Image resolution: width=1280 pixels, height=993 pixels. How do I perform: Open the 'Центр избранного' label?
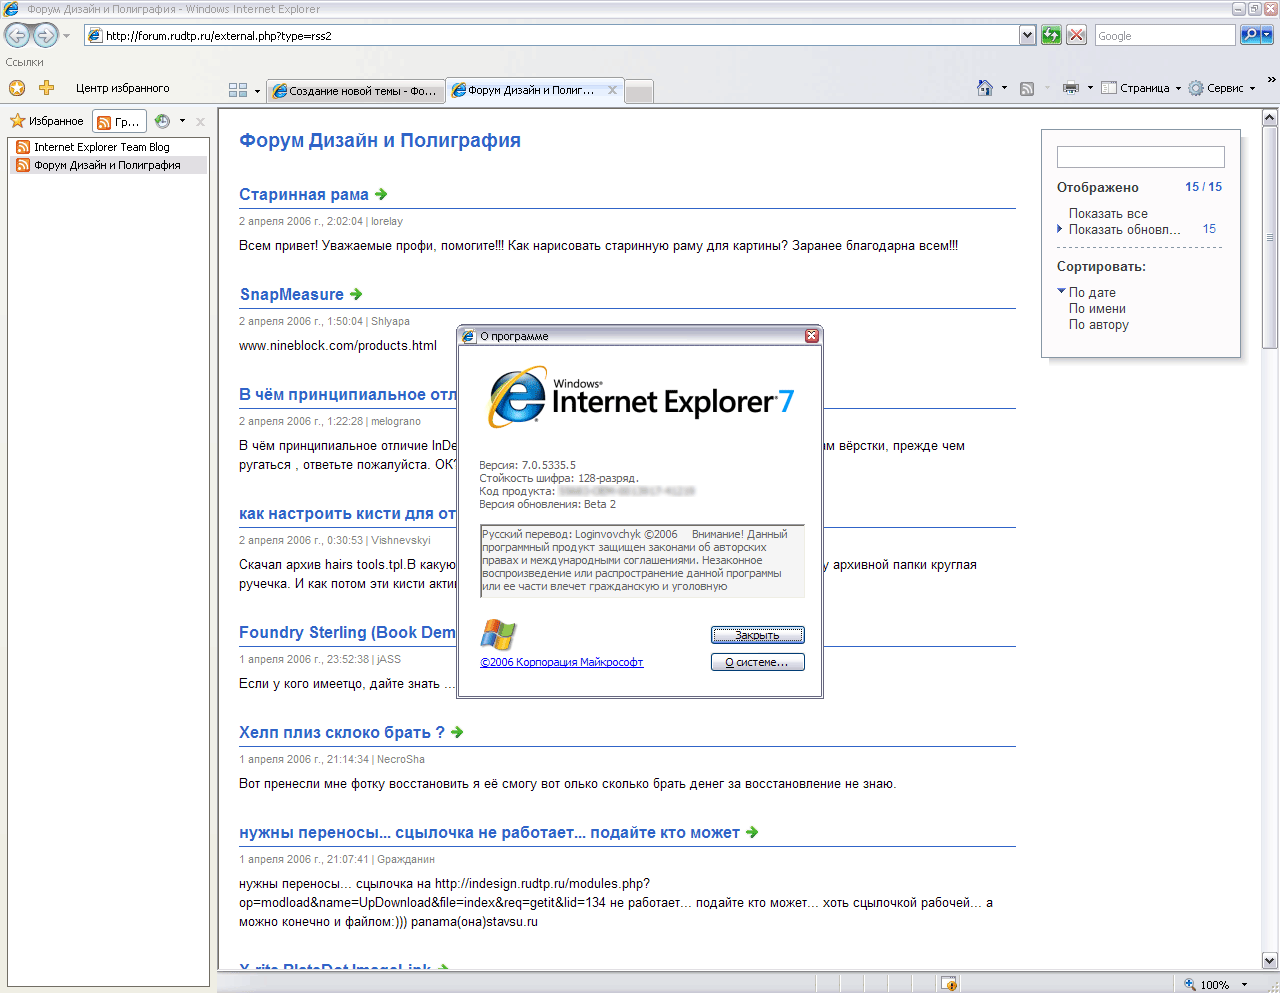pyautogui.click(x=123, y=88)
